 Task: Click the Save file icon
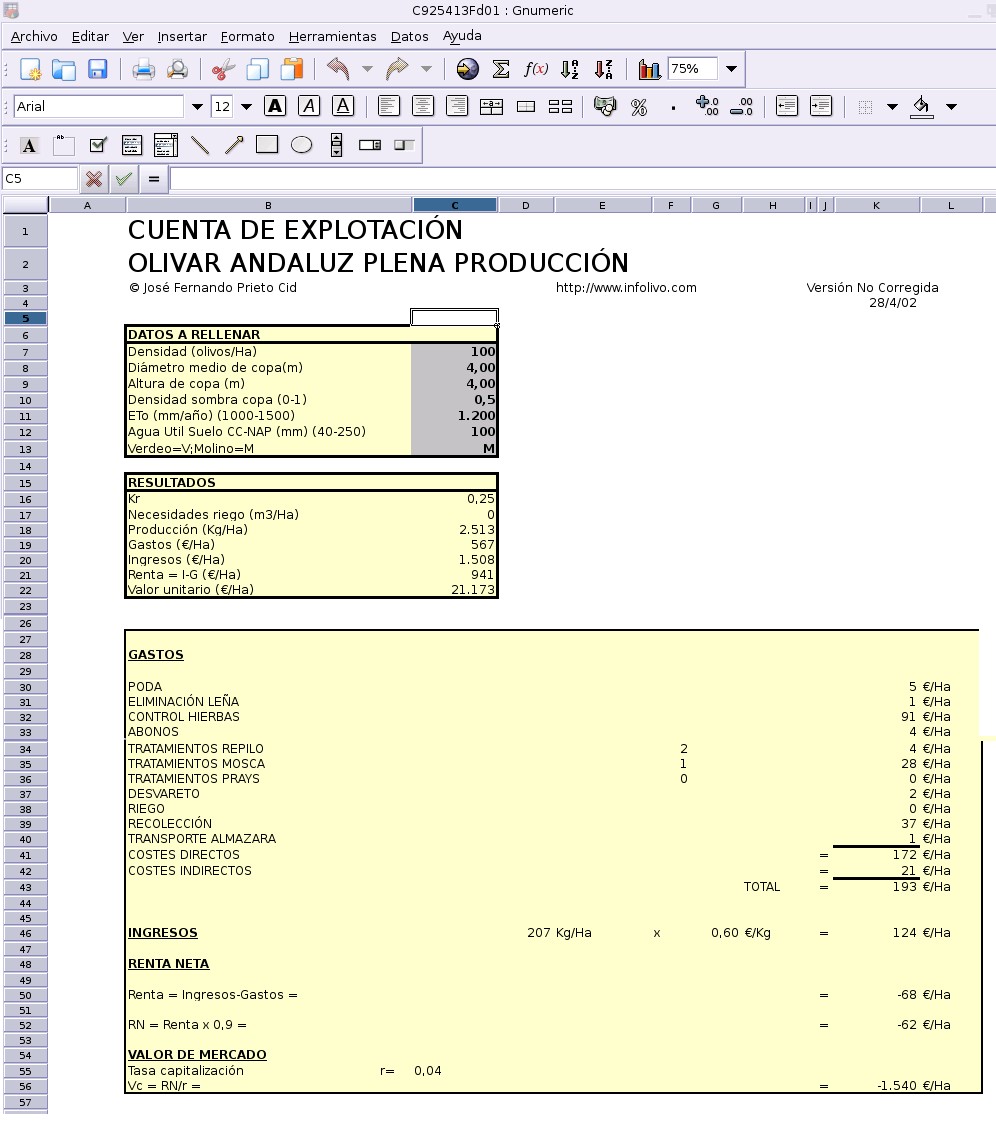(97, 70)
